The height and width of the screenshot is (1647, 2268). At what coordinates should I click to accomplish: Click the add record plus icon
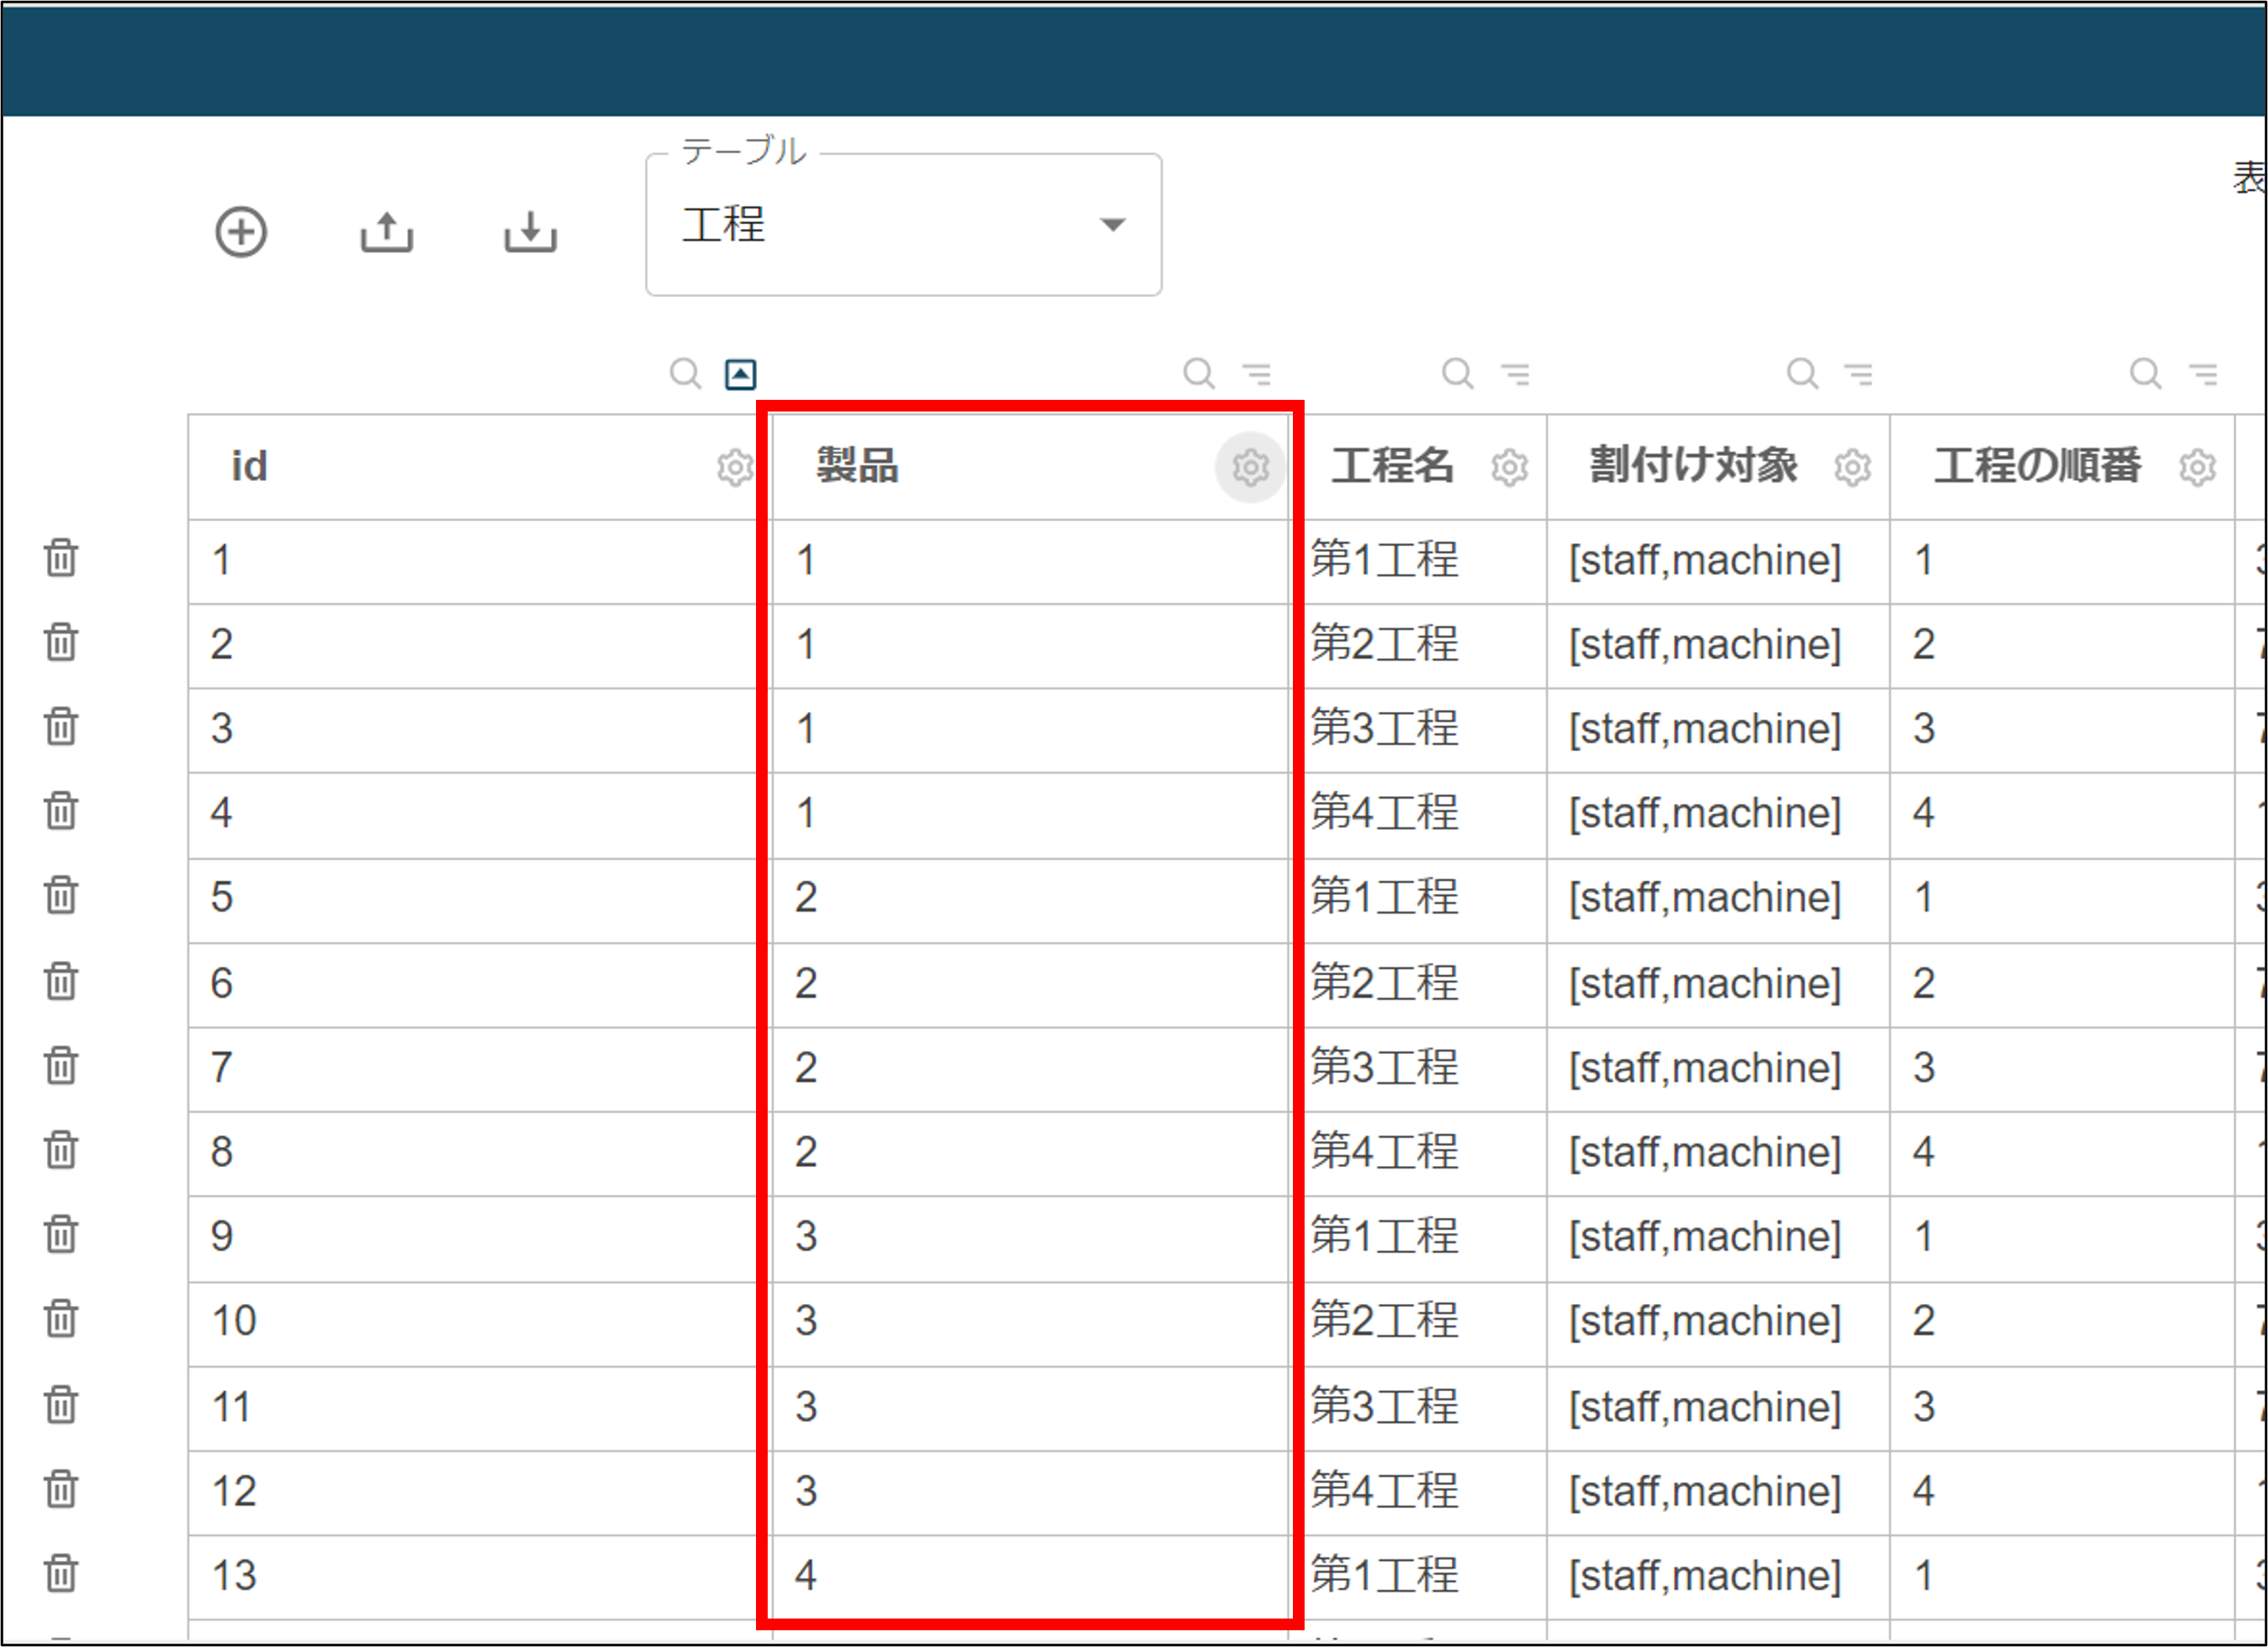click(241, 233)
